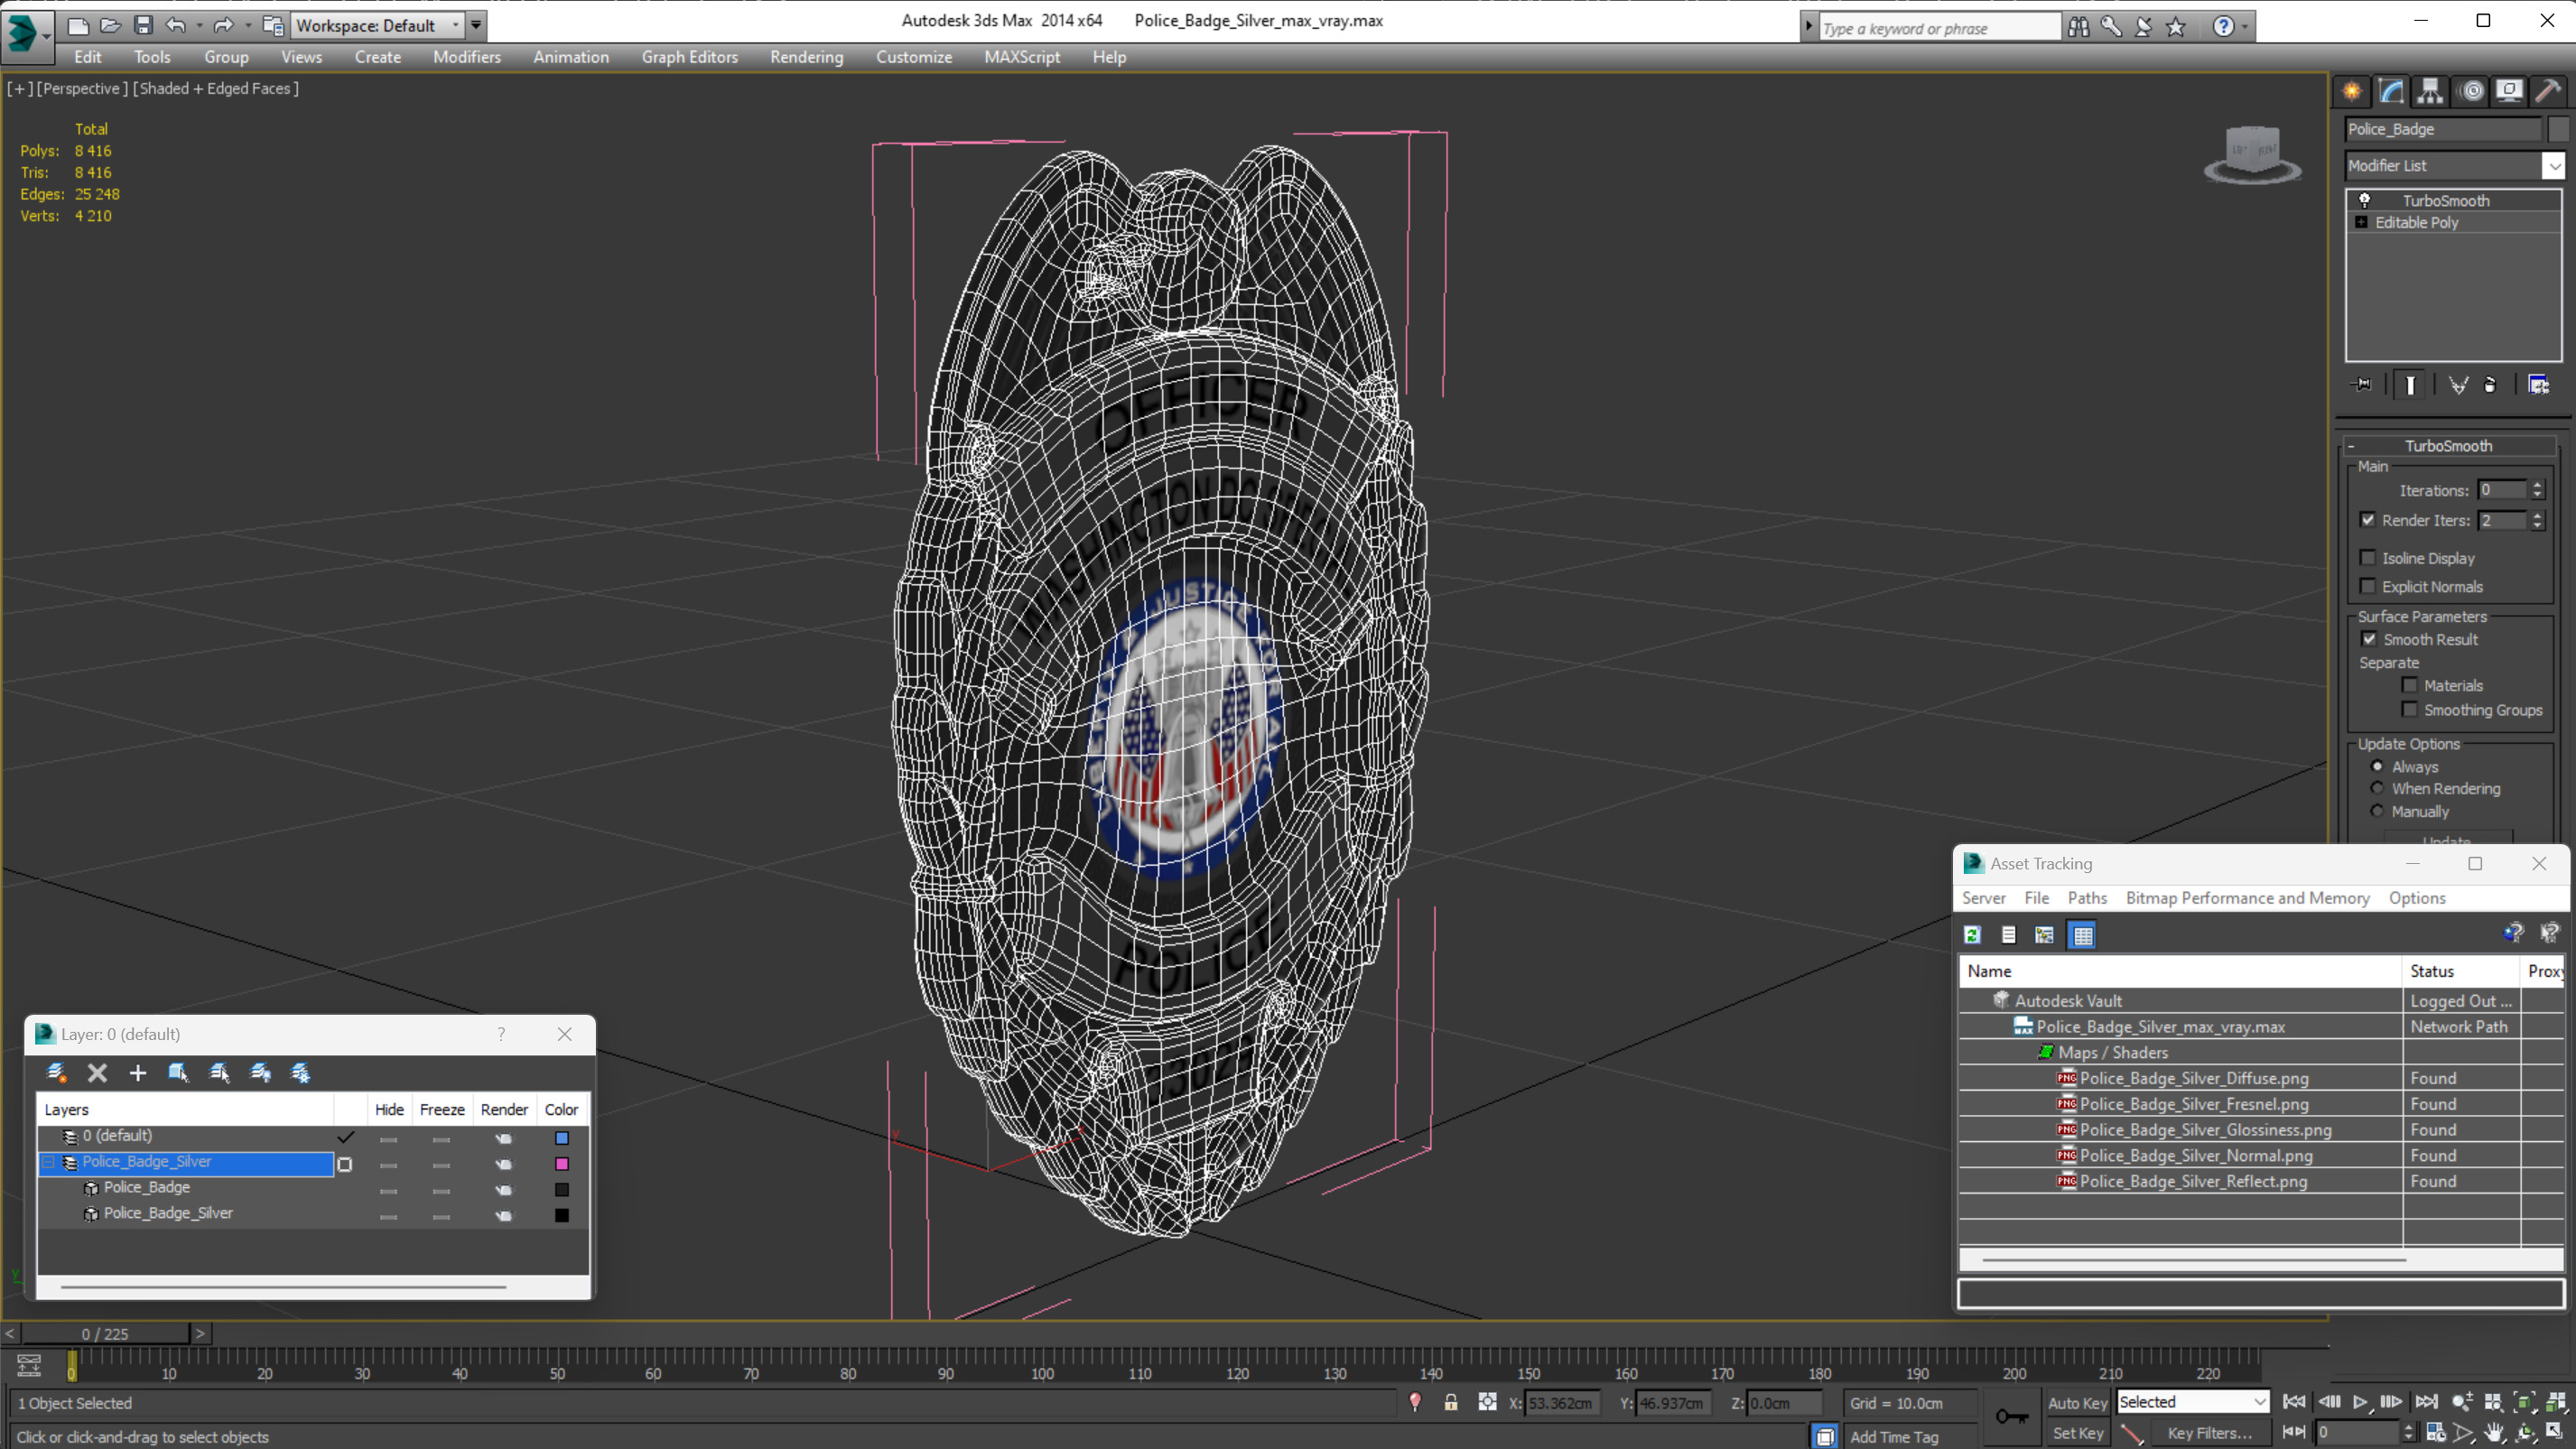Screen dimensions: 2576x1449
Task: Click the Redo arrow icon
Action: 223,25
